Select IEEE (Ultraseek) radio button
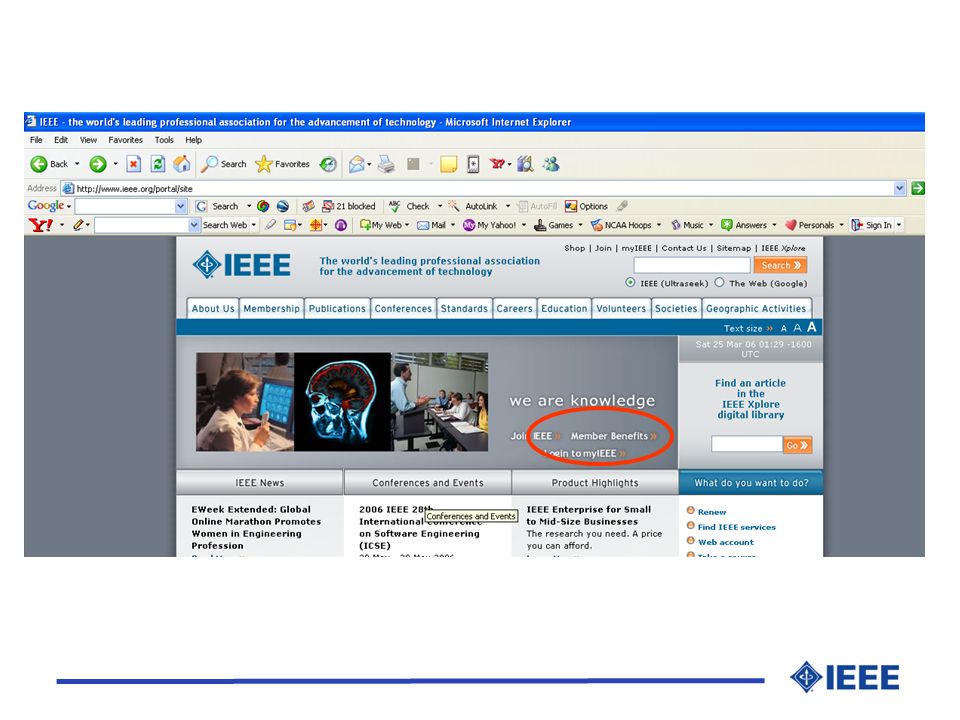The width and height of the screenshot is (960, 720). 630,283
